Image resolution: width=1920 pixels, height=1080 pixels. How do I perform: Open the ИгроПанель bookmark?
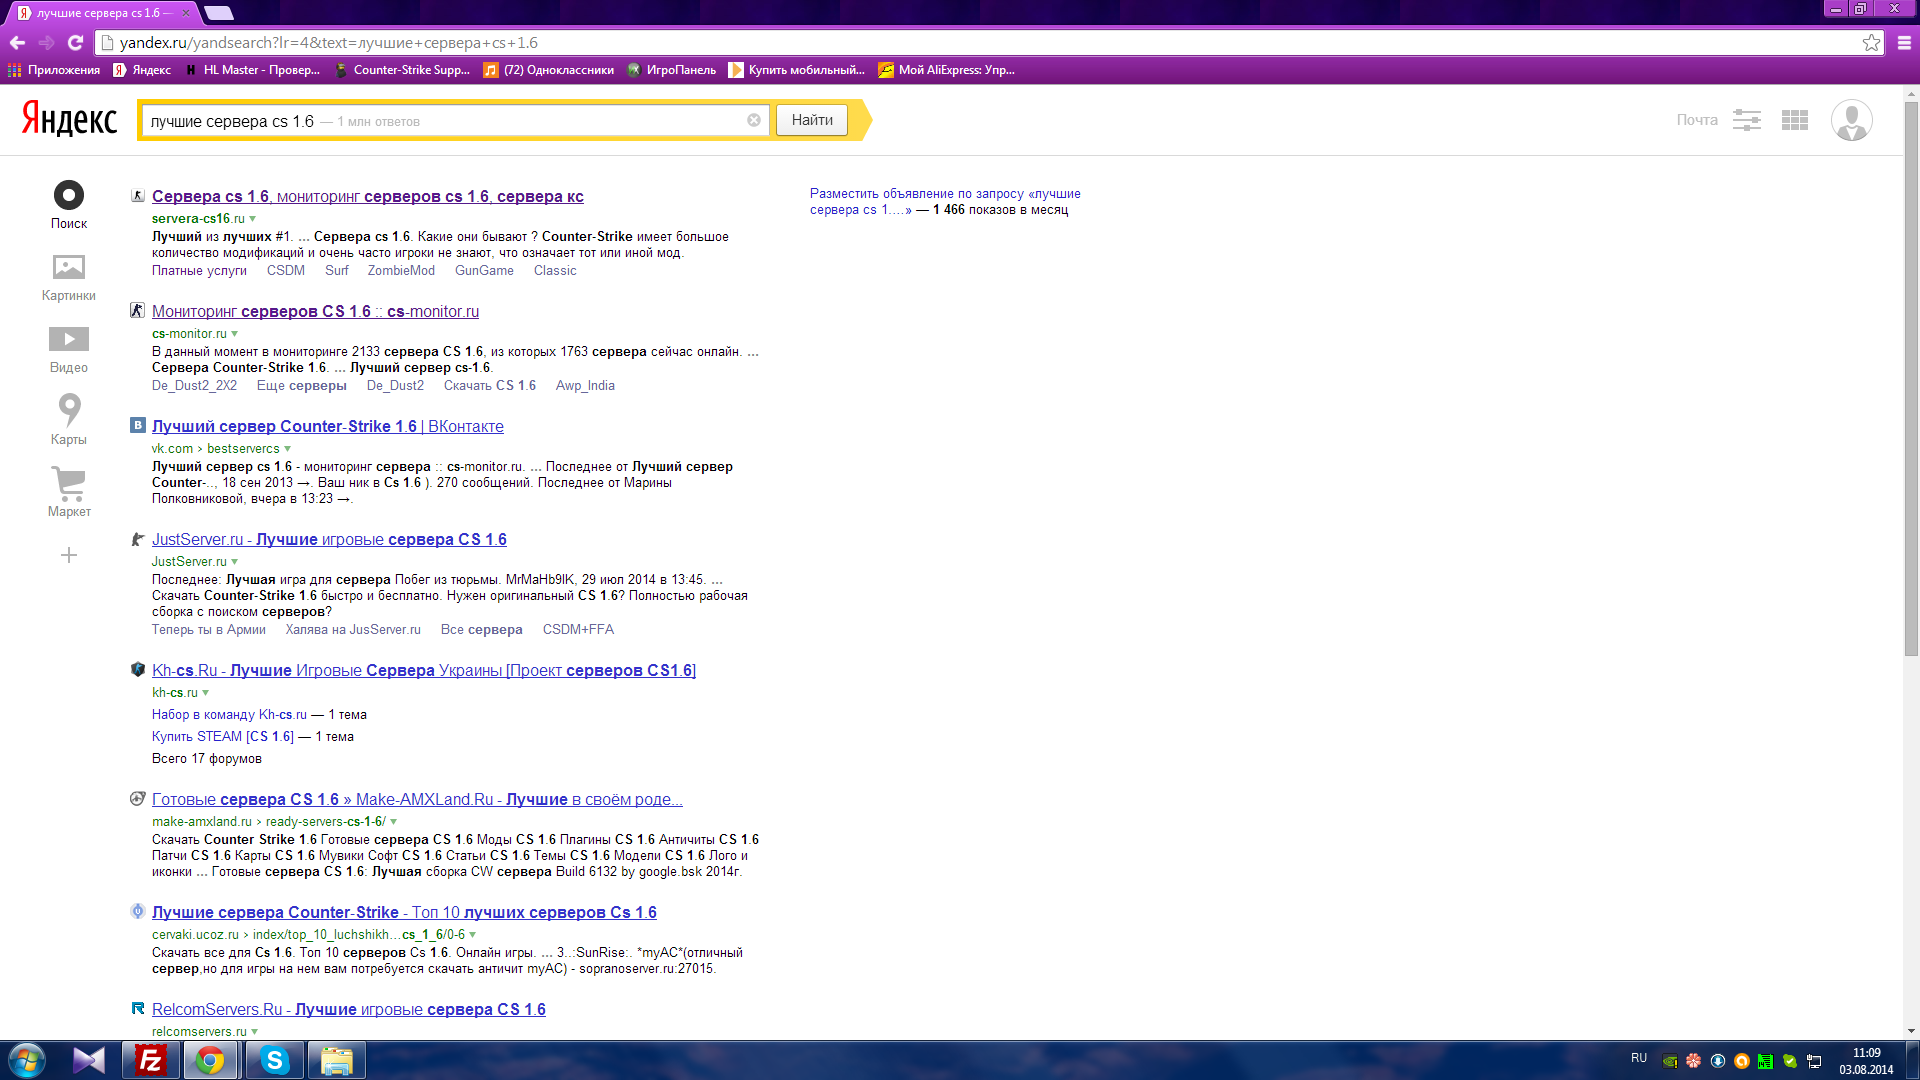tap(672, 70)
